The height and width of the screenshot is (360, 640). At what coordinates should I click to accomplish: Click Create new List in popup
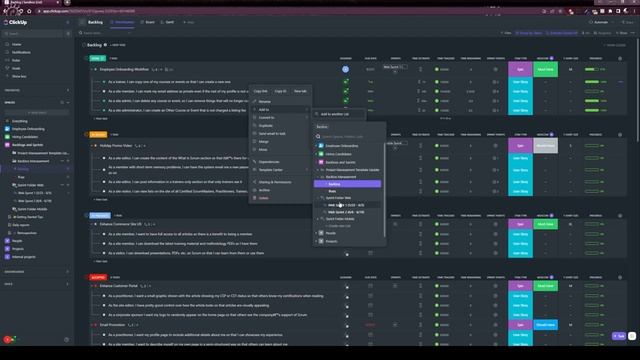tap(338, 226)
